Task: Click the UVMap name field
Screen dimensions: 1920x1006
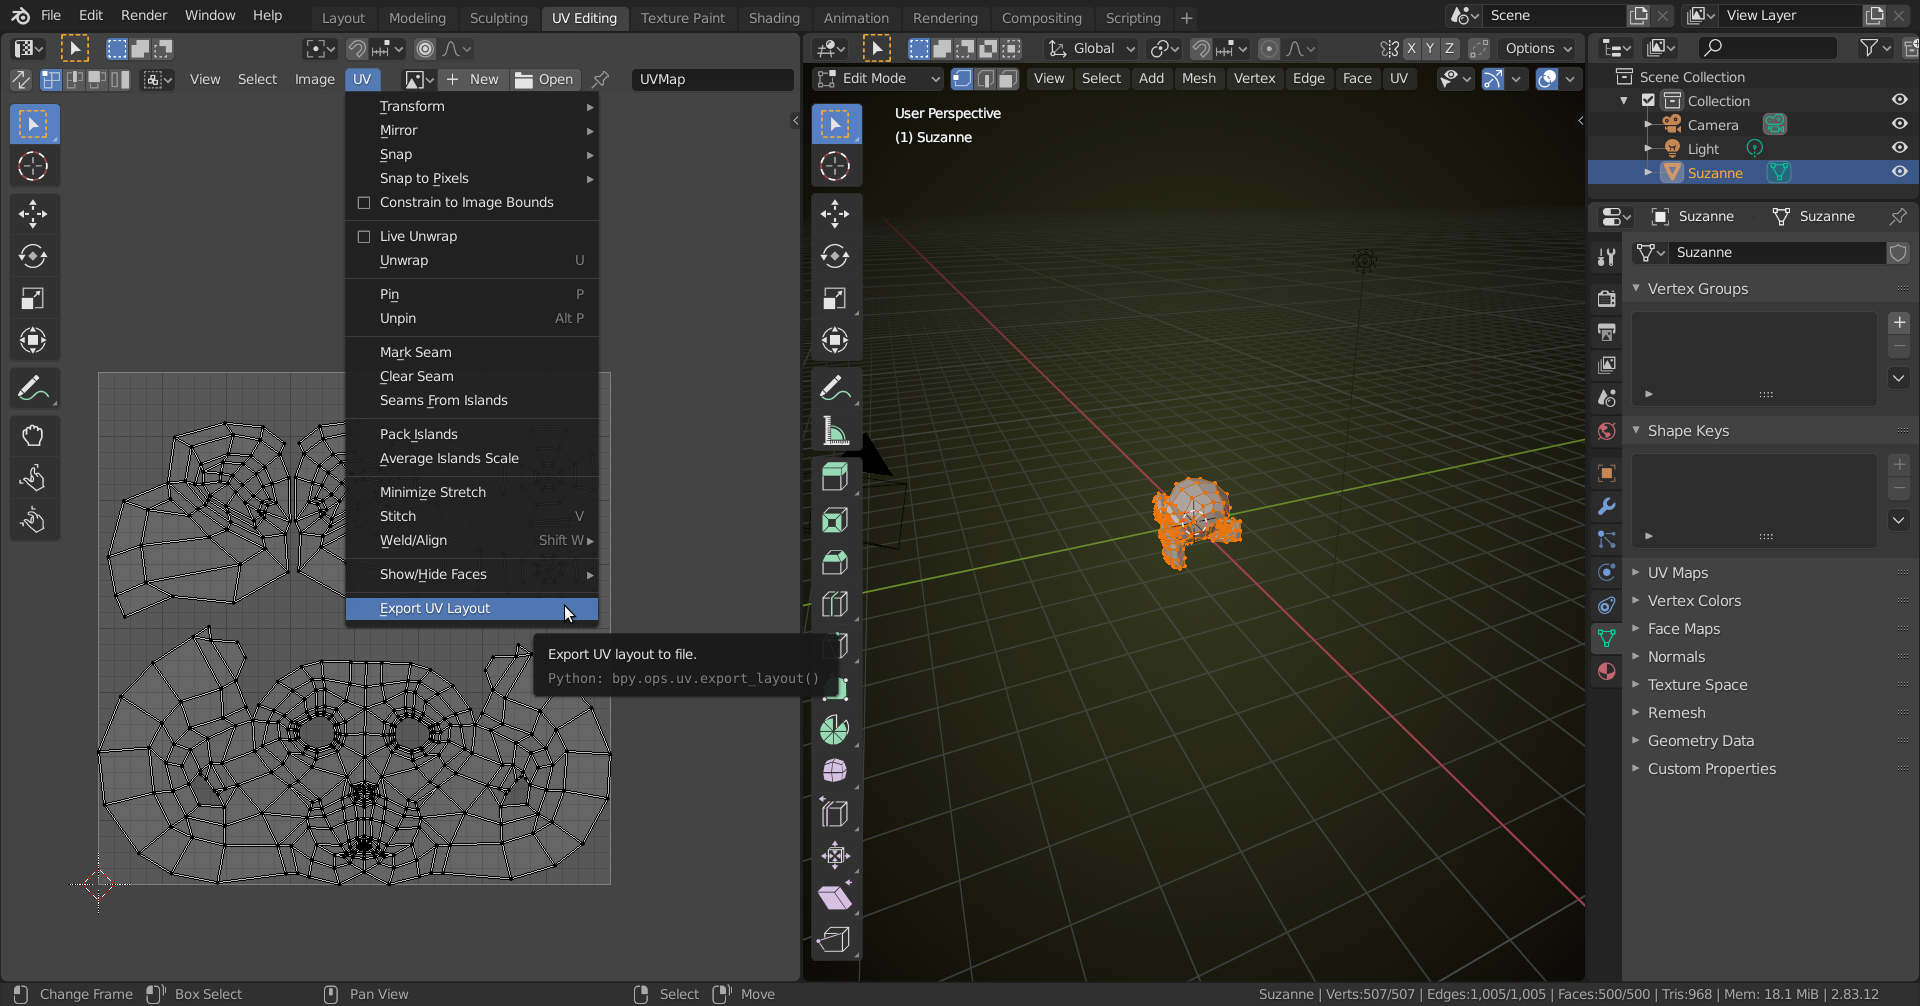Action: pyautogui.click(x=711, y=79)
